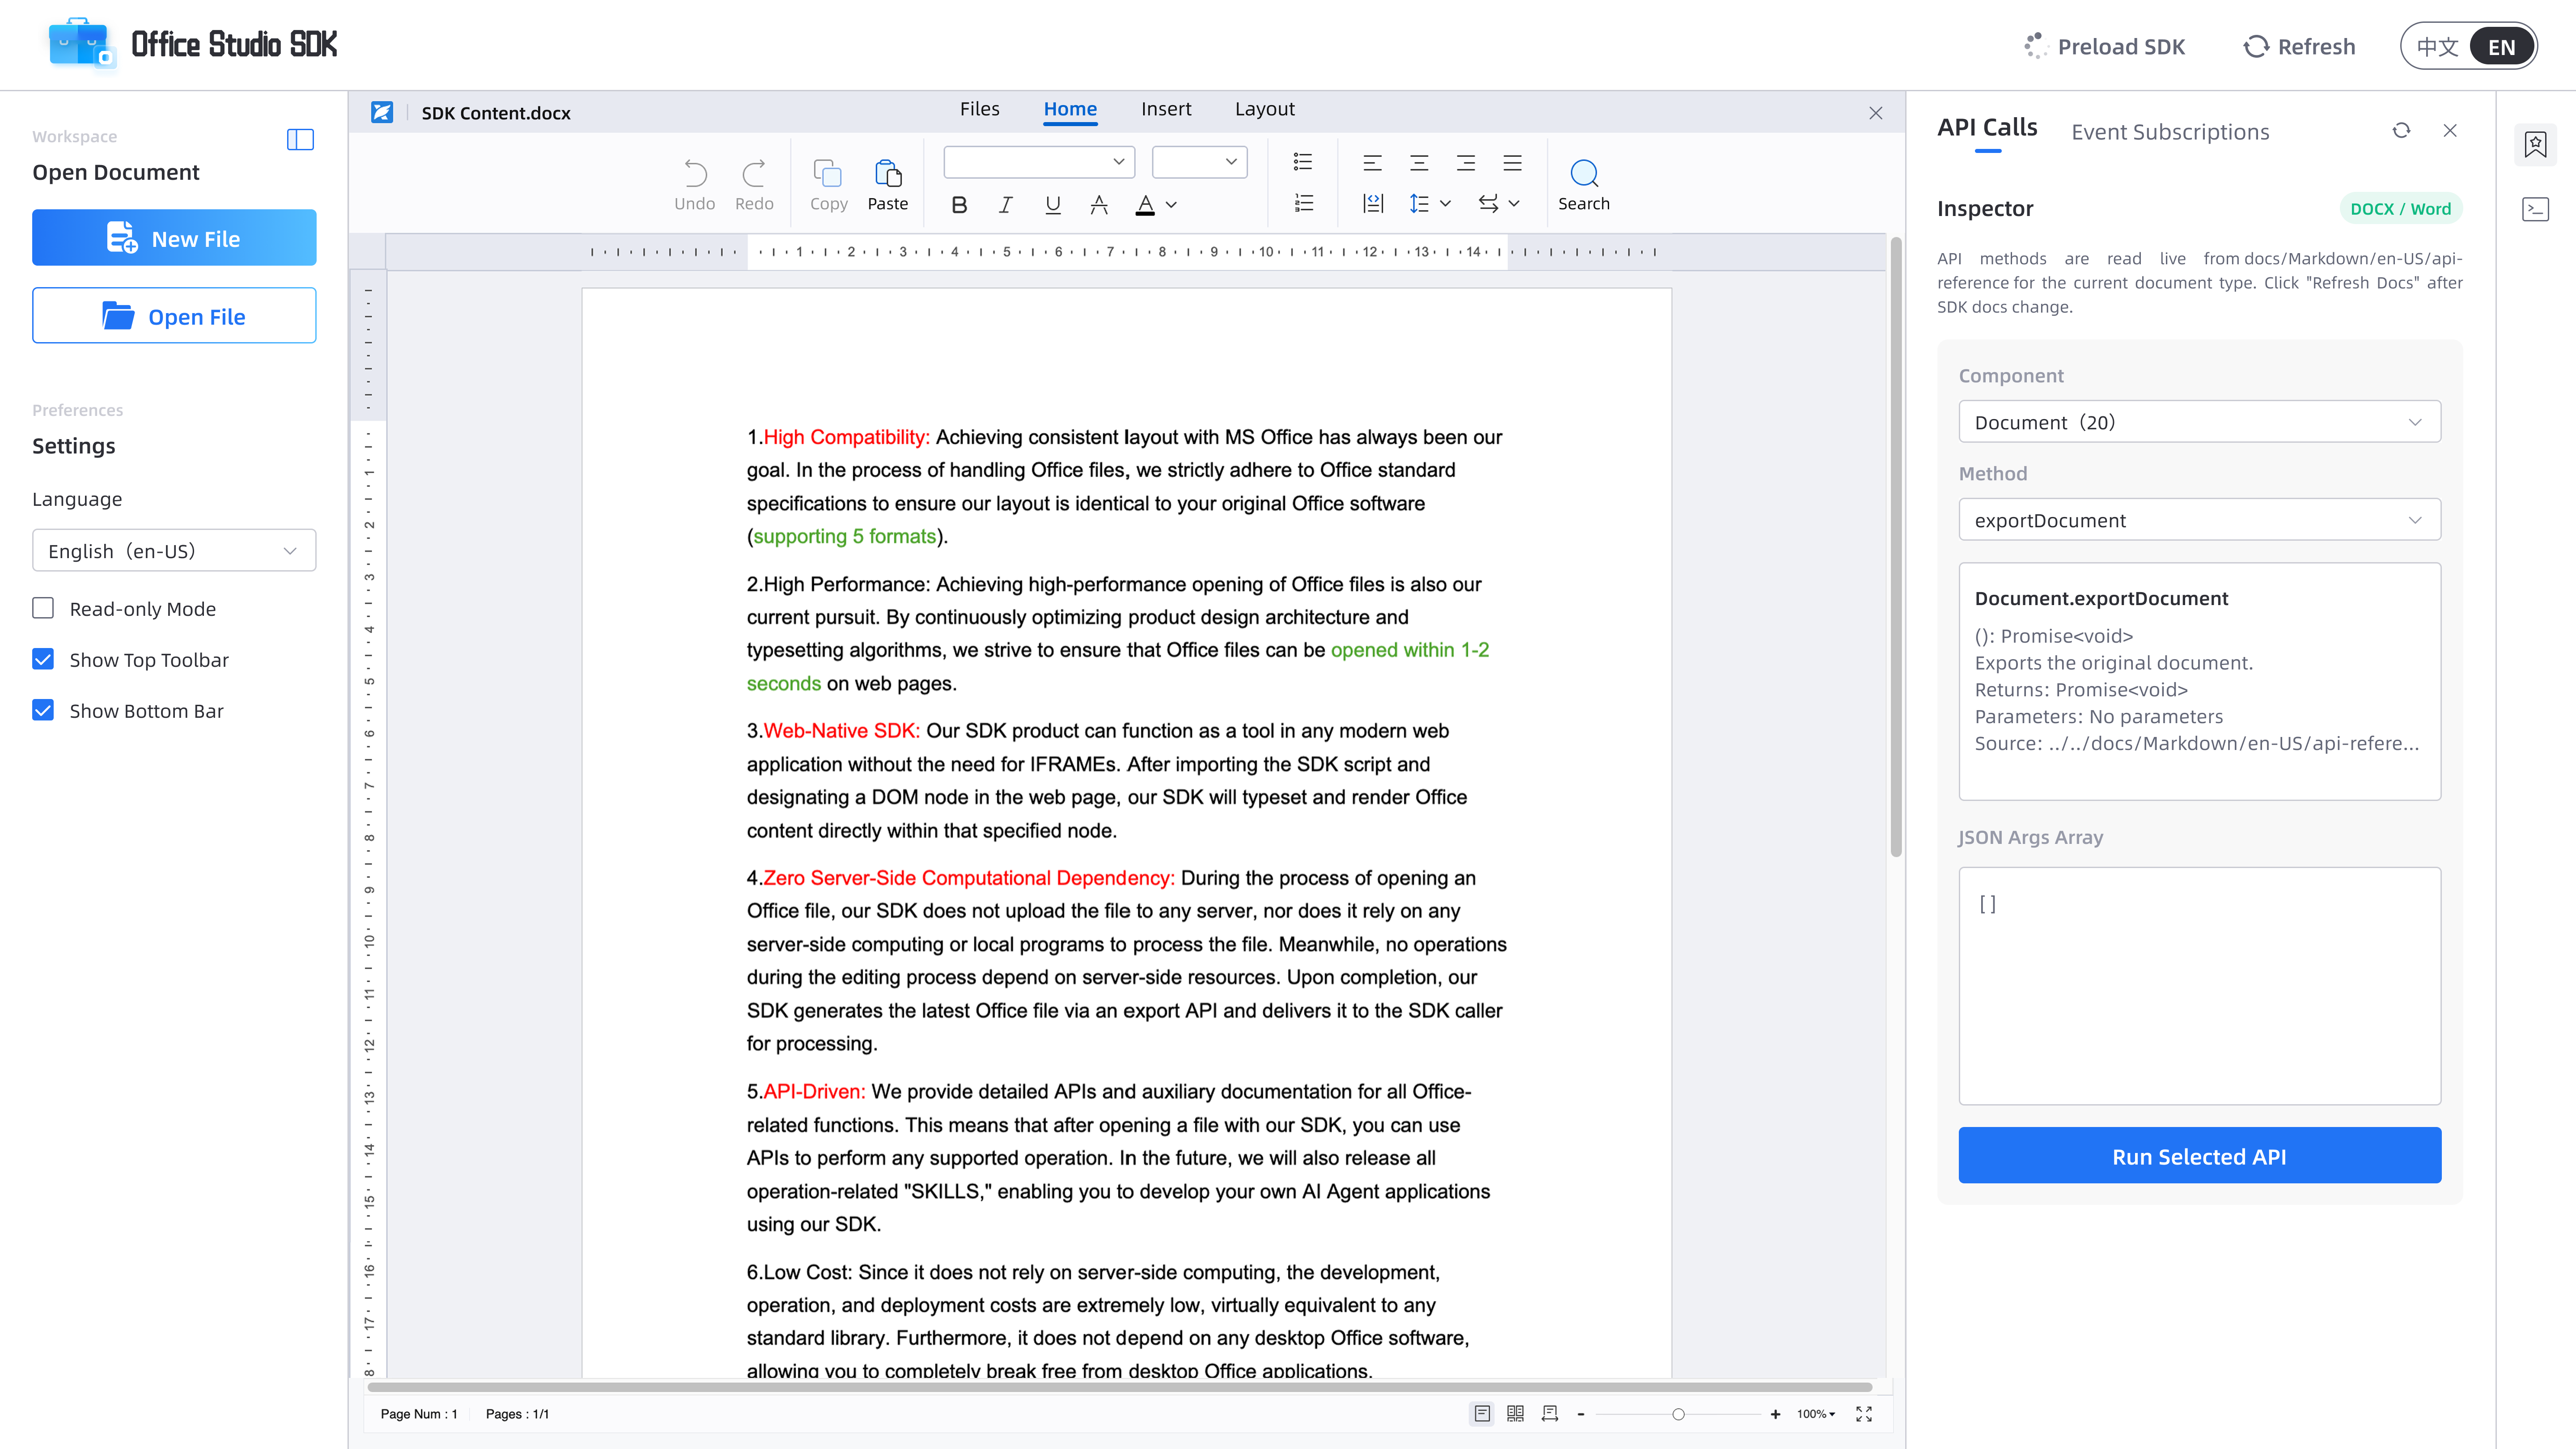Screen dimensions: 2576x1449
Task: Adjust the zoom slider handle
Action: click(1678, 1414)
